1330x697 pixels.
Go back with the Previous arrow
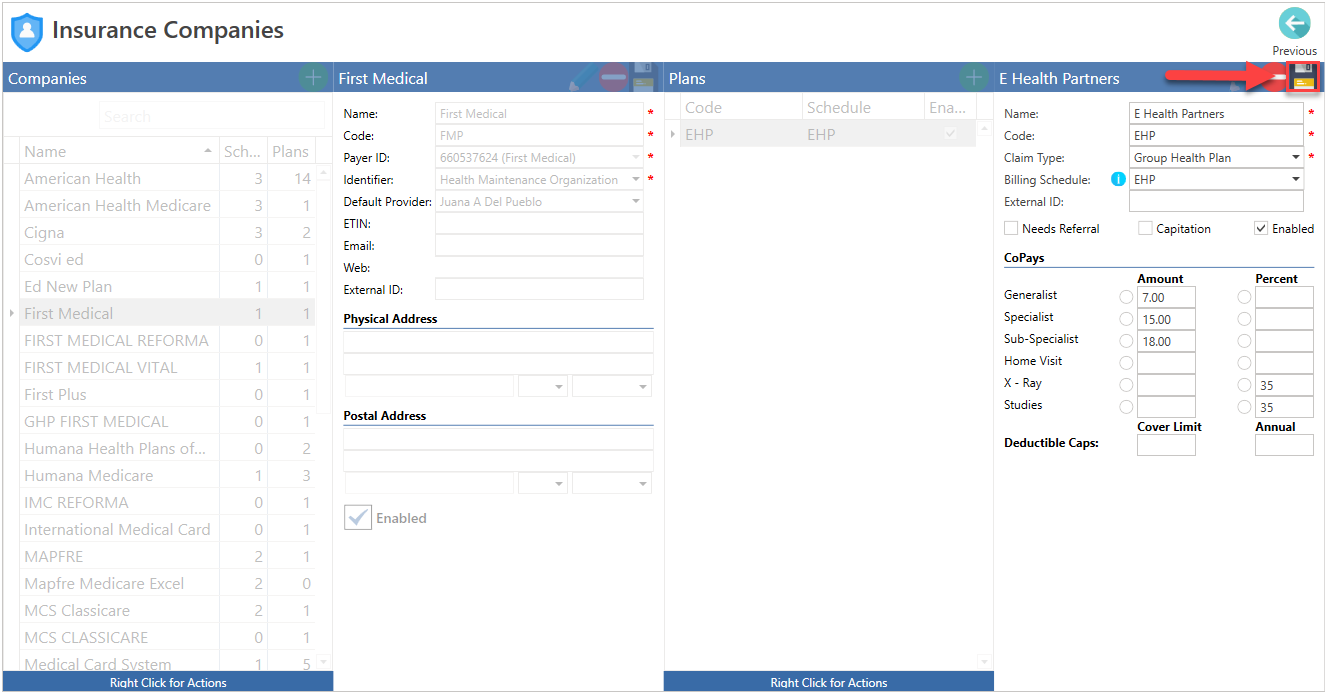click(x=1294, y=24)
